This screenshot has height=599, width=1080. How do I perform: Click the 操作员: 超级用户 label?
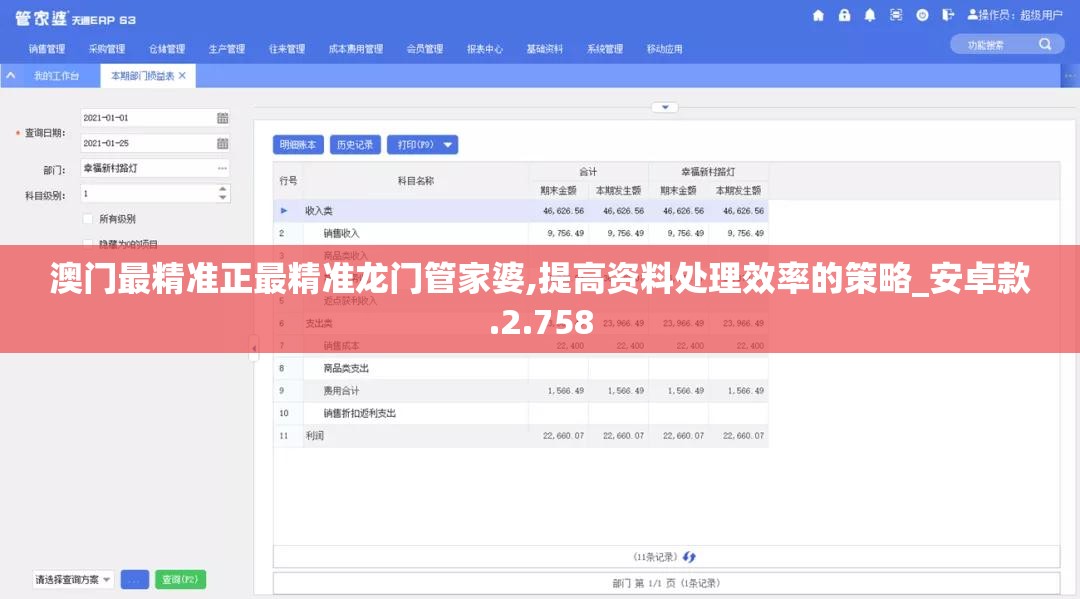(x=1020, y=15)
